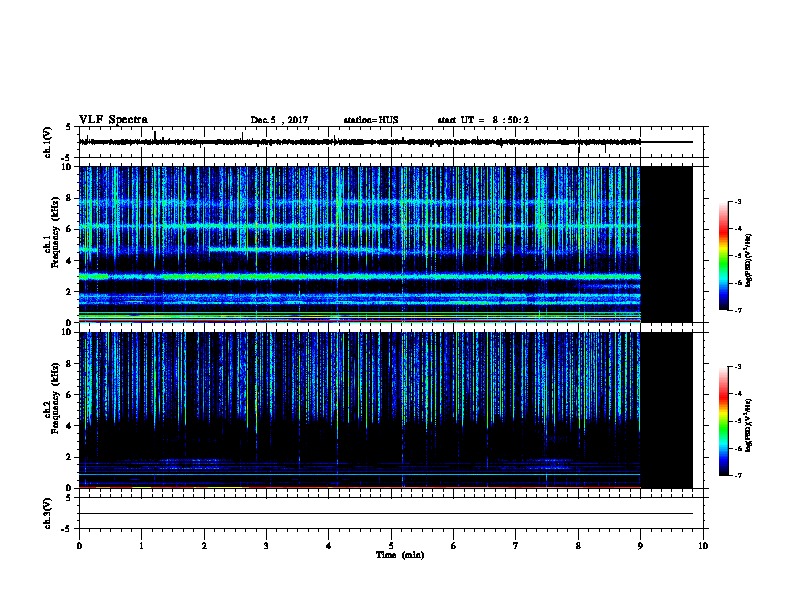Click the time axis tick label "0"
This screenshot has height=612, width=792.
79,545
